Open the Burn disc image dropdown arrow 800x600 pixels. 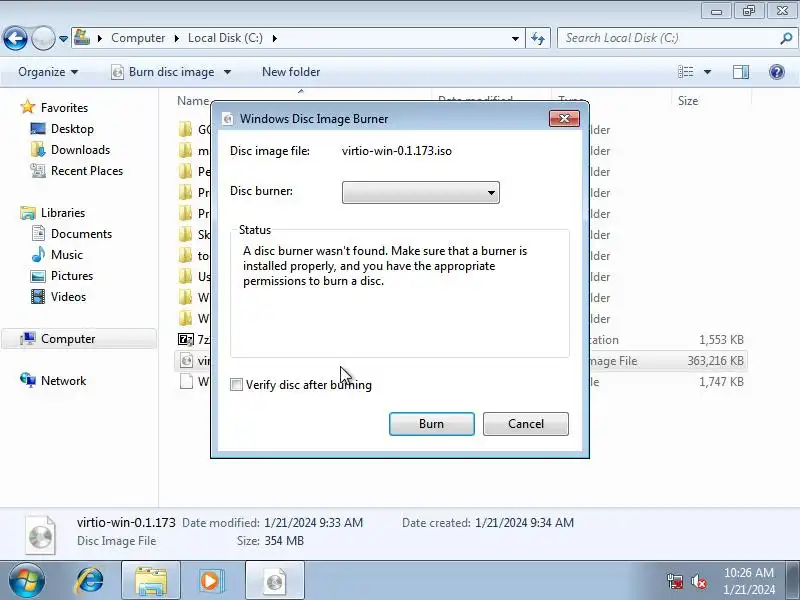click(x=228, y=72)
